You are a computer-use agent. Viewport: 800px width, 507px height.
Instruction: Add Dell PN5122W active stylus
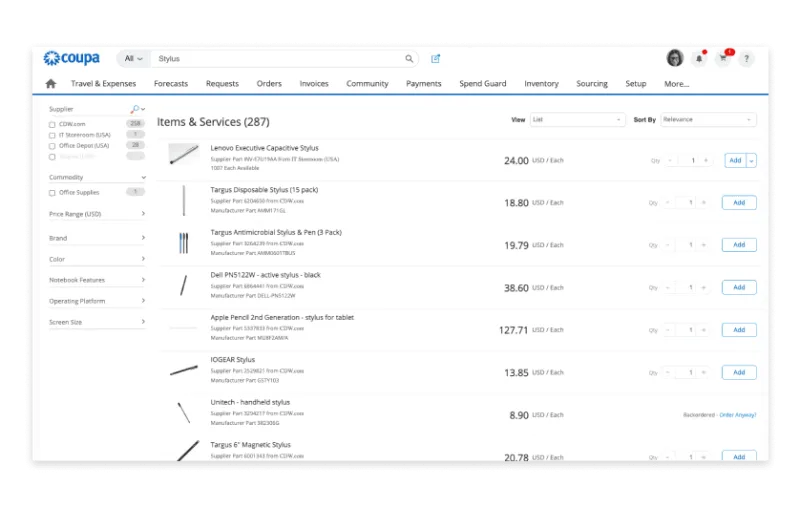[x=739, y=287]
